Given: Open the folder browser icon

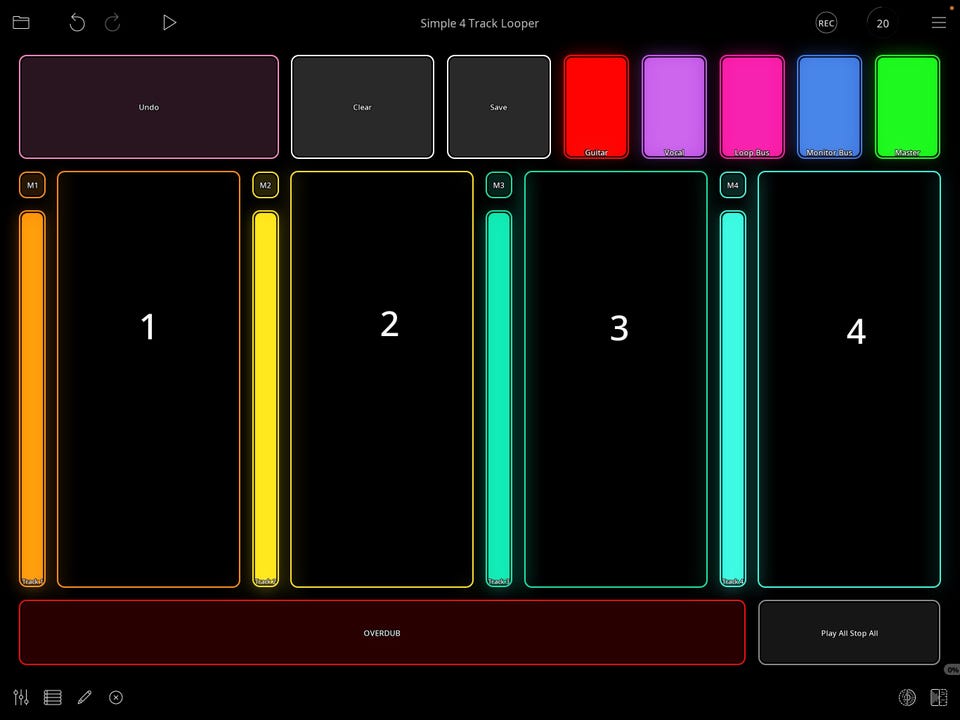Looking at the screenshot, I should click(21, 23).
